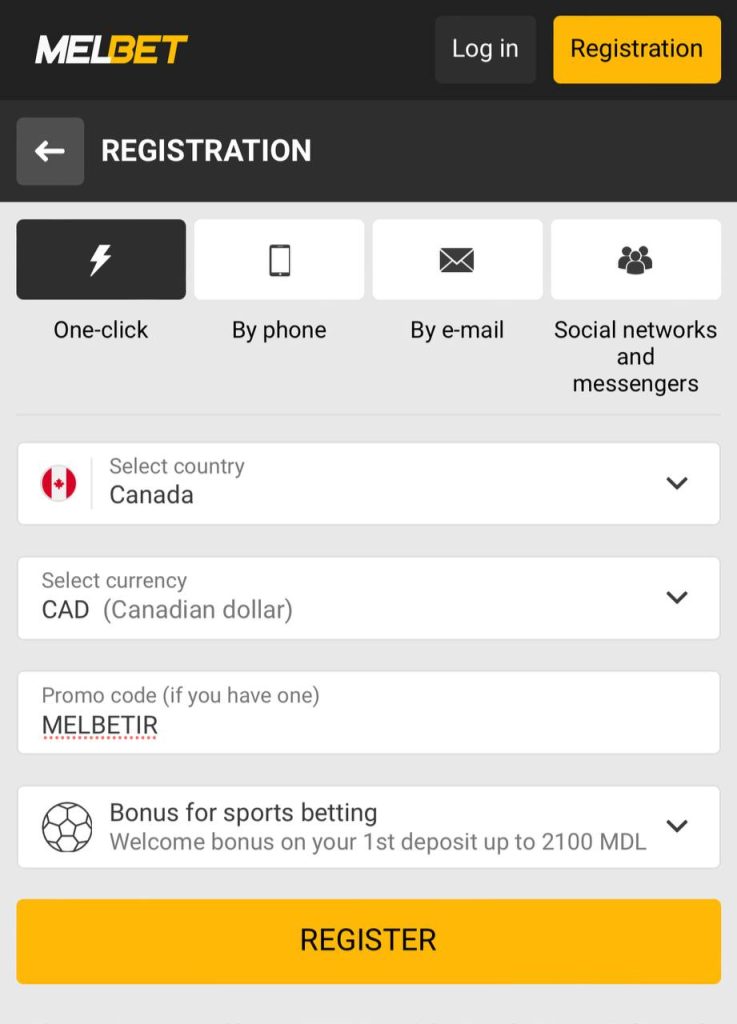Click the CAD Canadian dollar text
Screen dimensions: 737x1024
pos(167,610)
